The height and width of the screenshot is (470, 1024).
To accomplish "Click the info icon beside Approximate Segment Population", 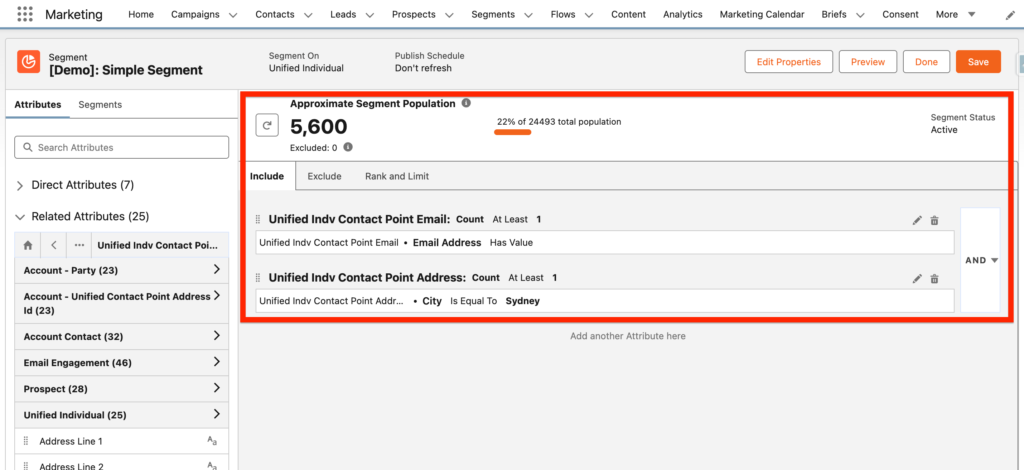I will tap(466, 103).
